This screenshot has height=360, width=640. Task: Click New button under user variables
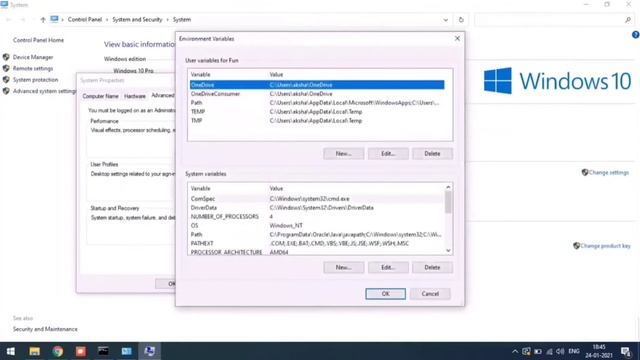point(344,153)
